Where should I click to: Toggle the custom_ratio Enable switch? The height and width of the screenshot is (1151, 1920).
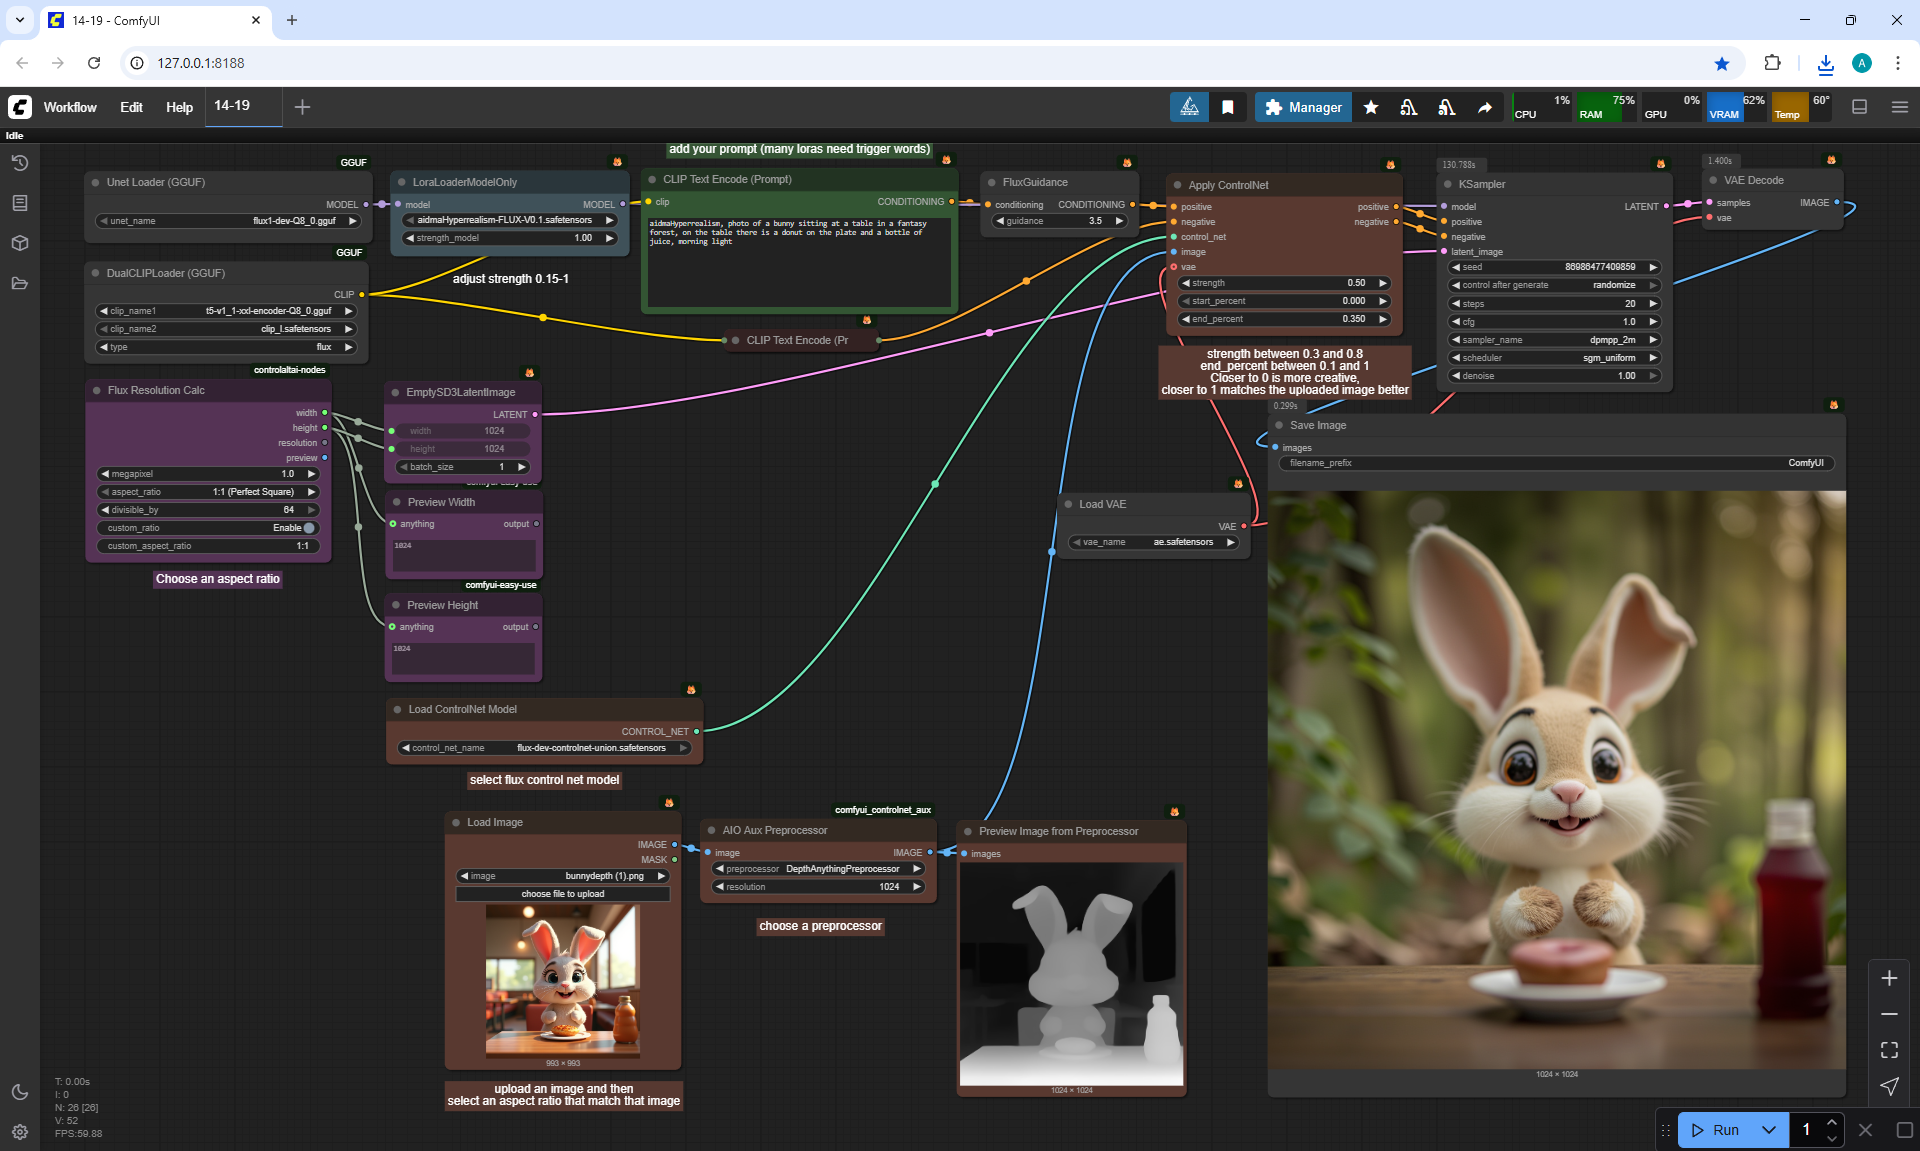(308, 528)
